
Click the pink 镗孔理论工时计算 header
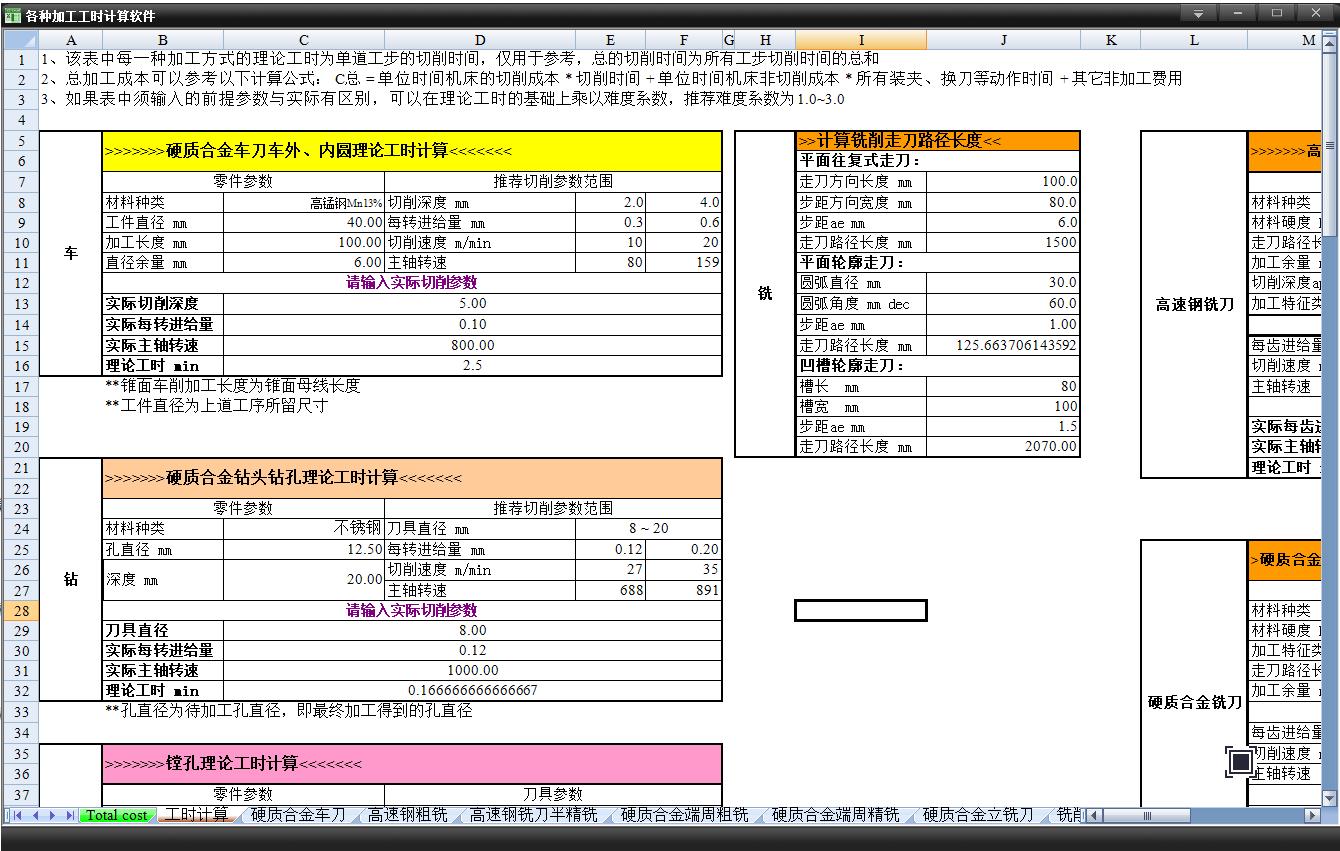(412, 764)
